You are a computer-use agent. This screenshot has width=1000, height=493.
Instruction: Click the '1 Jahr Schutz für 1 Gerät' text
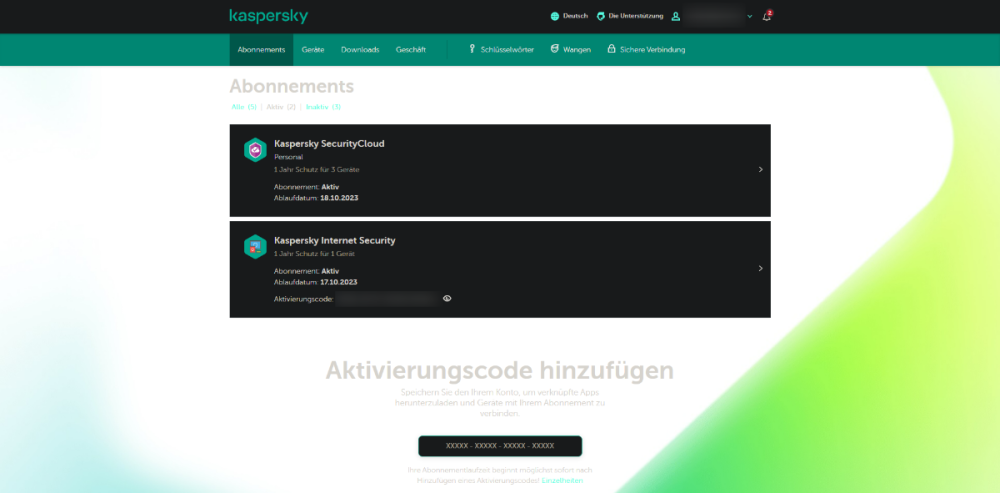pos(314,254)
